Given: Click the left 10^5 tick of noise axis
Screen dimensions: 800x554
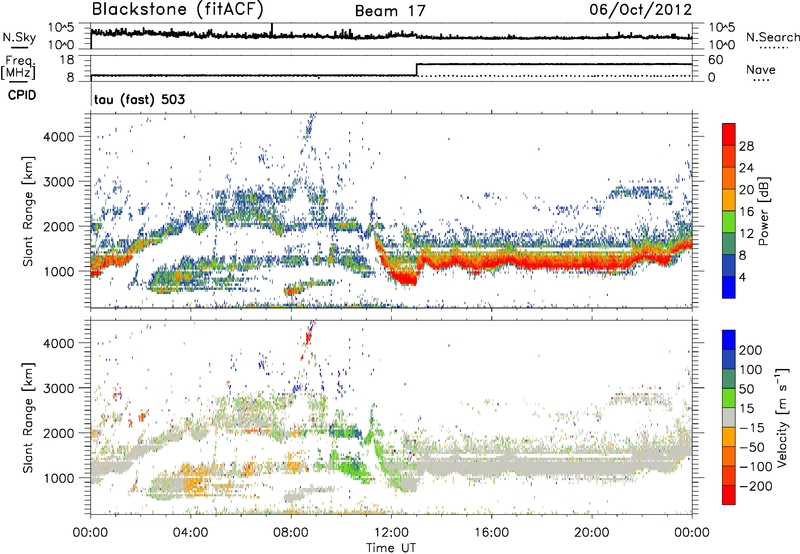Looking at the screenshot, I should 61,27.
